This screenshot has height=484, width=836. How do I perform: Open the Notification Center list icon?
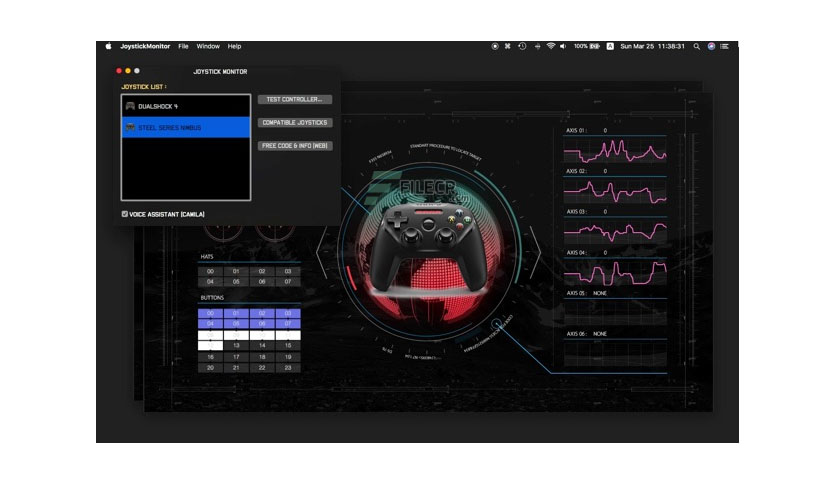[725, 46]
